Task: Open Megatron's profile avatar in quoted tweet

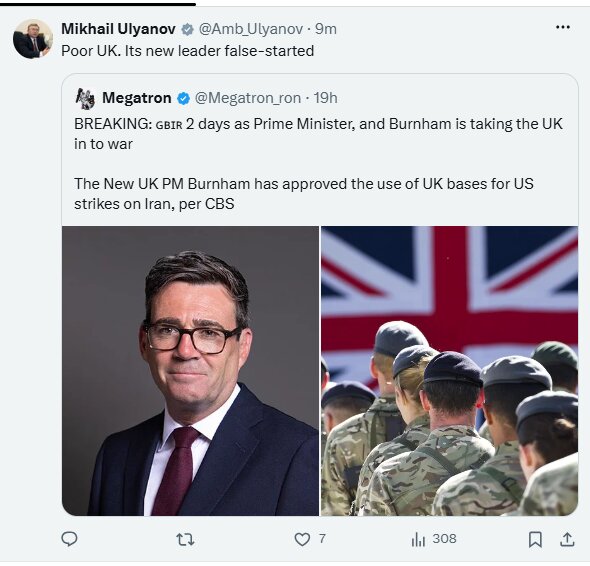Action: [x=85, y=99]
